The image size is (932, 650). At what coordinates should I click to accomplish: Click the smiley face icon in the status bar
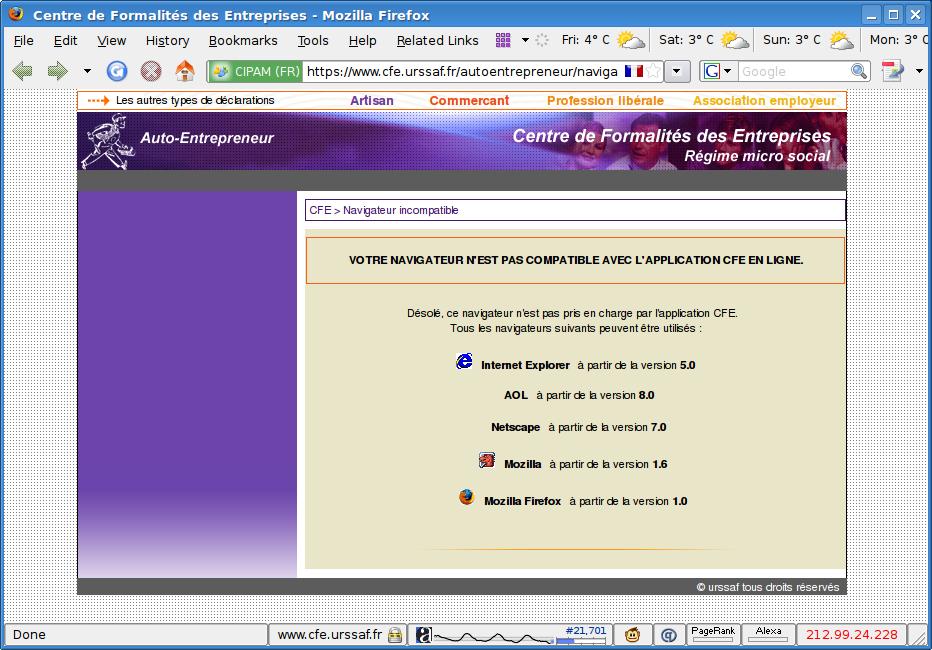point(633,634)
